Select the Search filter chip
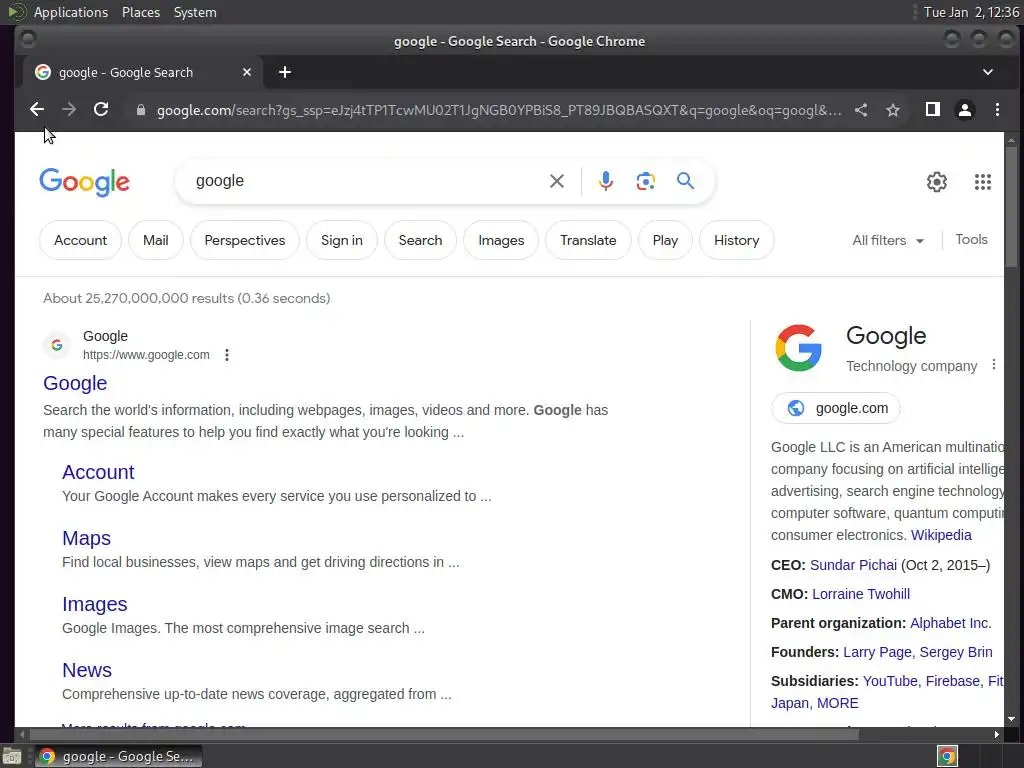Screen dimensions: 1024x768 tap(421, 240)
